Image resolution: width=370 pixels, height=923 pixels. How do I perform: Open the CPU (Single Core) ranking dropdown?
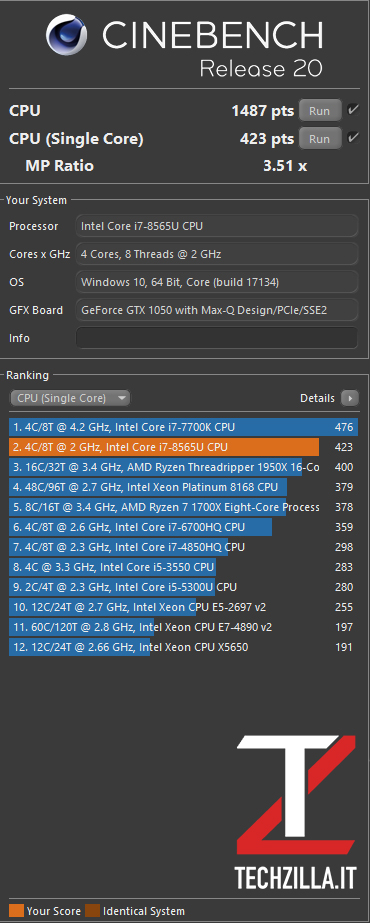(x=70, y=399)
